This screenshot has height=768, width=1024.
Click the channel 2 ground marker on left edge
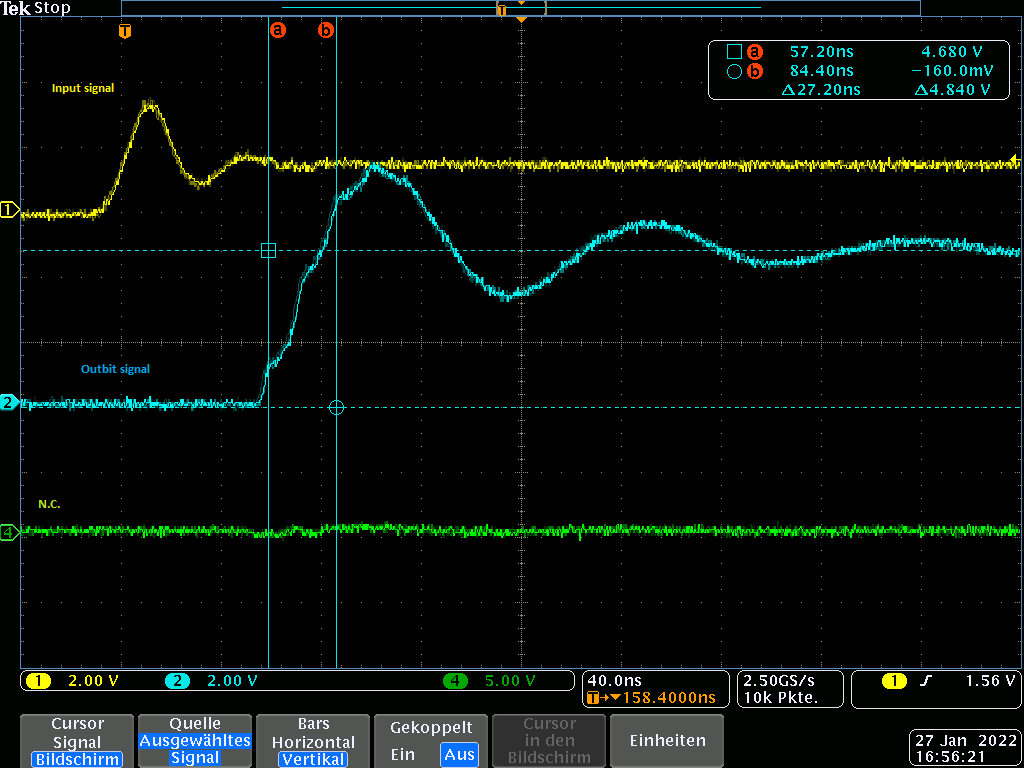(x=9, y=402)
